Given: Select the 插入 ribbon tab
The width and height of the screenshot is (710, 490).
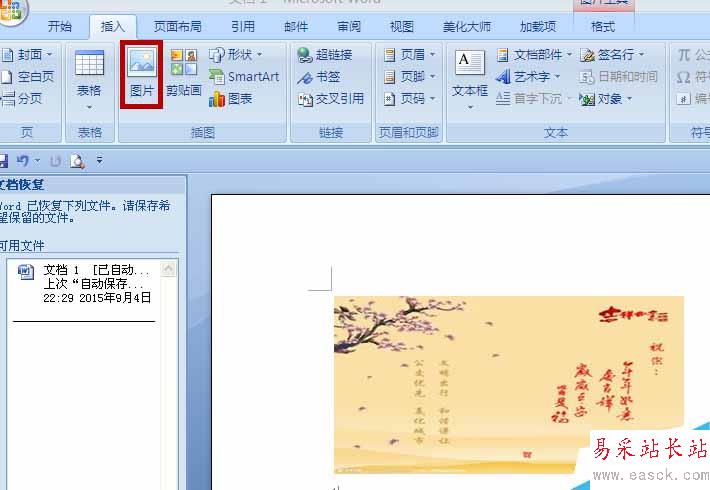Looking at the screenshot, I should pyautogui.click(x=113, y=27).
